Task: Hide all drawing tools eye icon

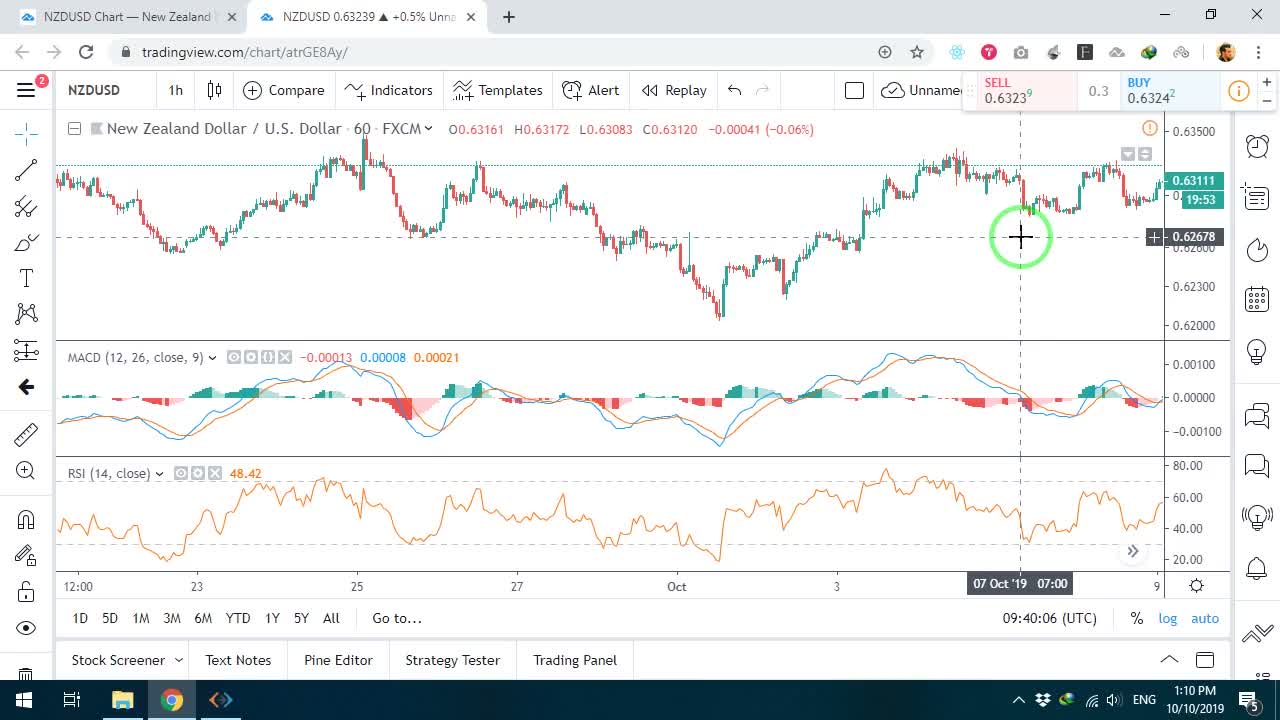Action: click(x=26, y=628)
